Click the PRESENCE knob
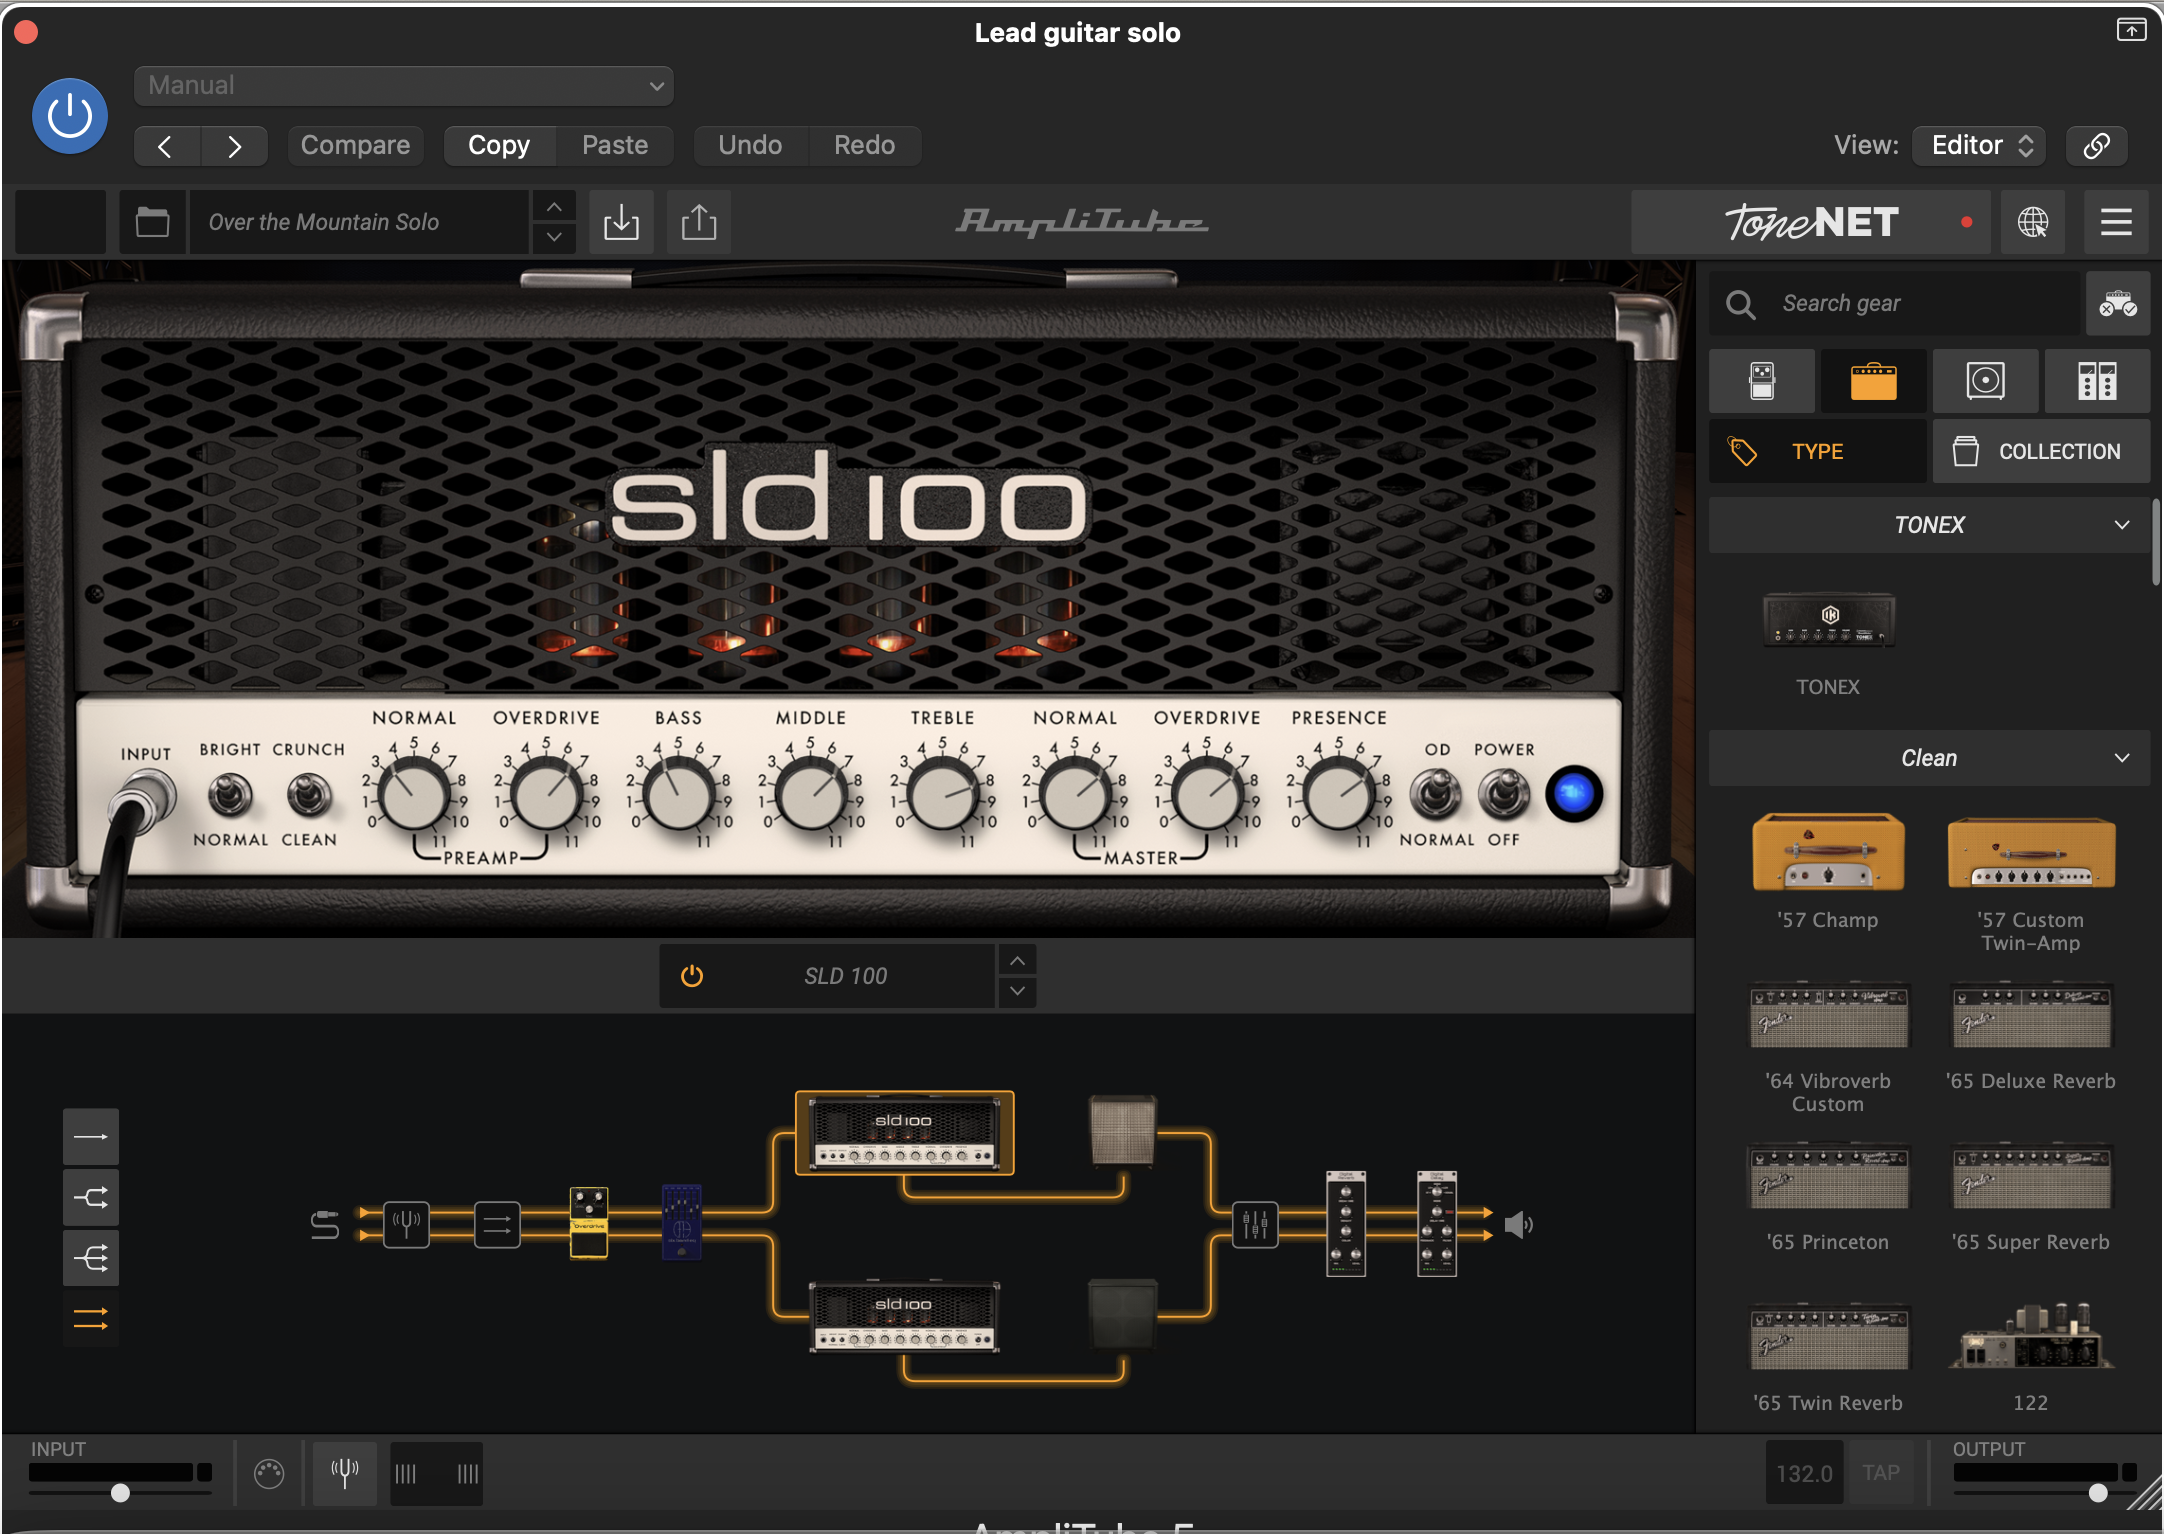 pyautogui.click(x=1339, y=795)
